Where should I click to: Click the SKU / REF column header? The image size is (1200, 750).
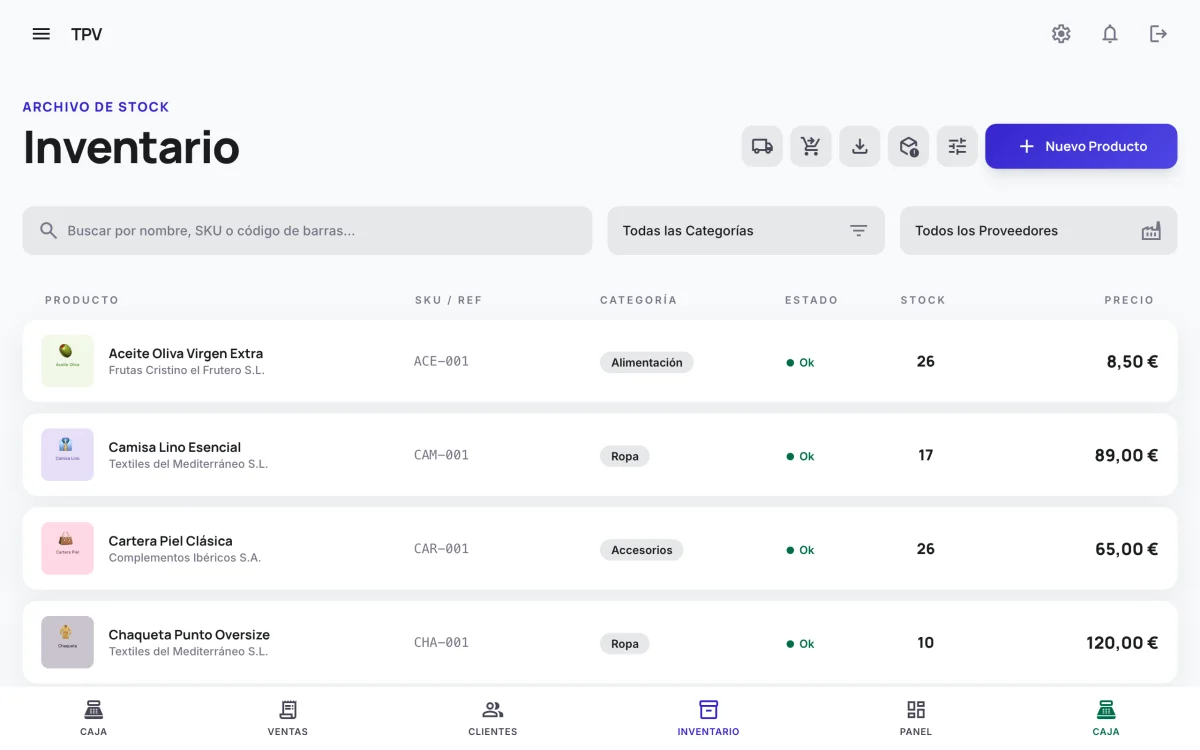click(x=448, y=300)
